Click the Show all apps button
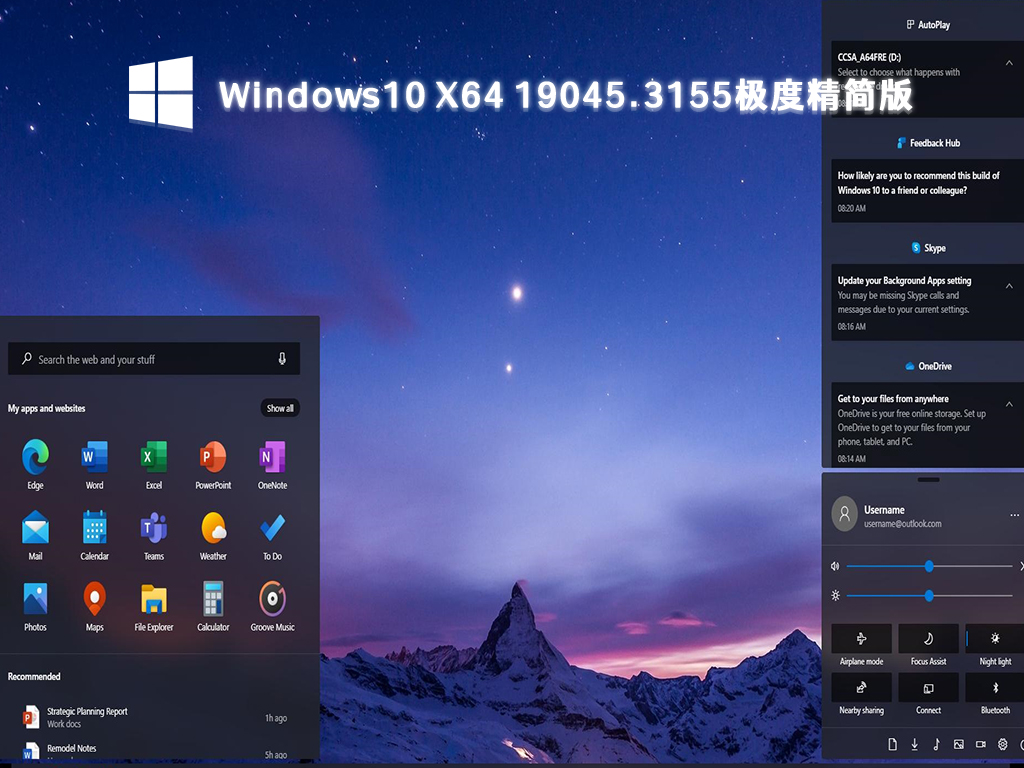The width and height of the screenshot is (1024, 768). coord(280,408)
